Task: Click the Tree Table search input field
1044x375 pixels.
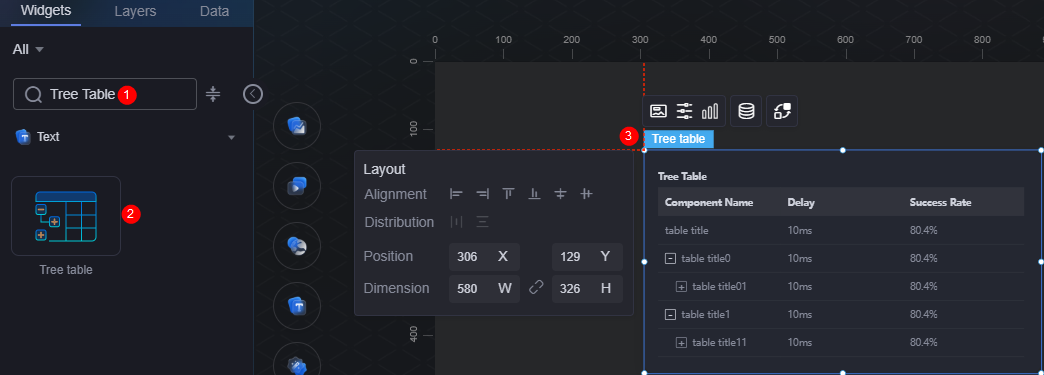Action: pyautogui.click(x=105, y=94)
